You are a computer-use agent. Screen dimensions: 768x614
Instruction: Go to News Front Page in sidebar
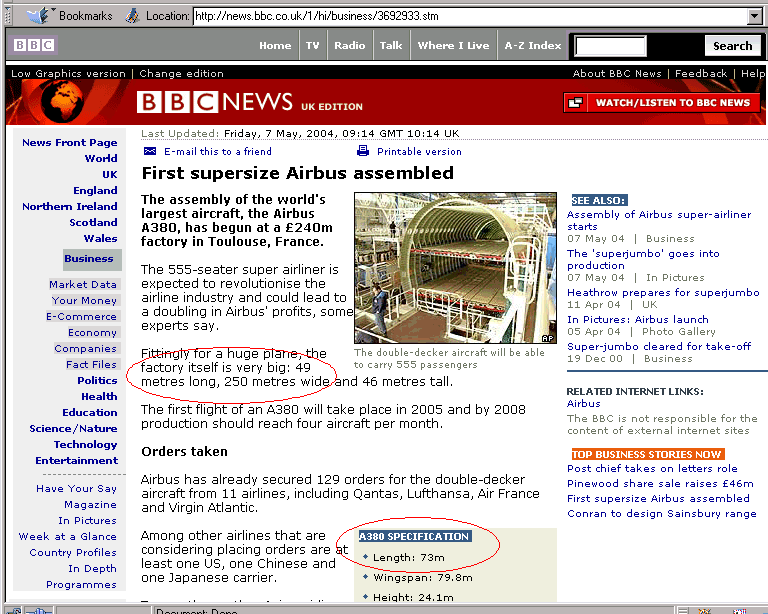click(x=70, y=142)
